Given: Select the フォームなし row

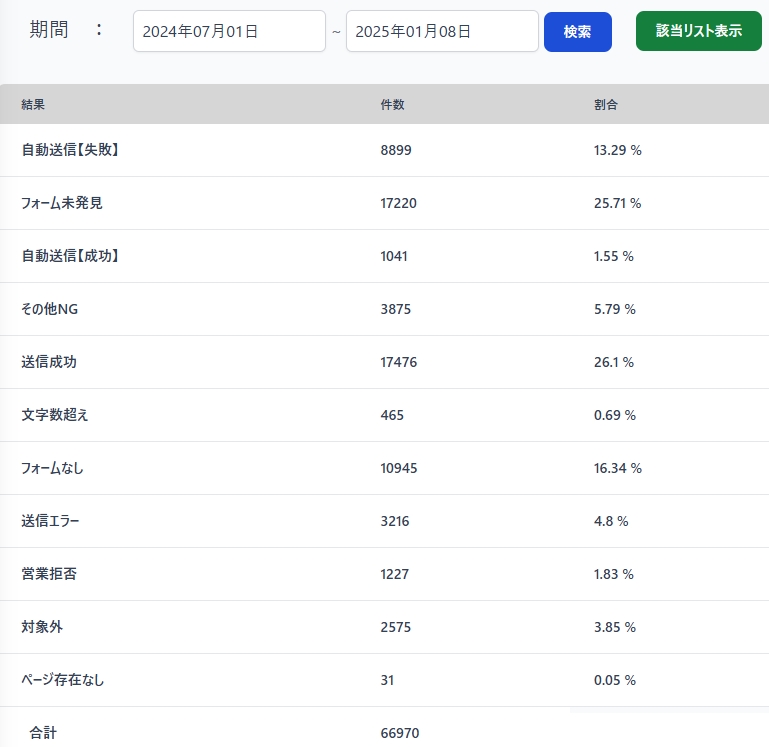Looking at the screenshot, I should click(56, 468).
